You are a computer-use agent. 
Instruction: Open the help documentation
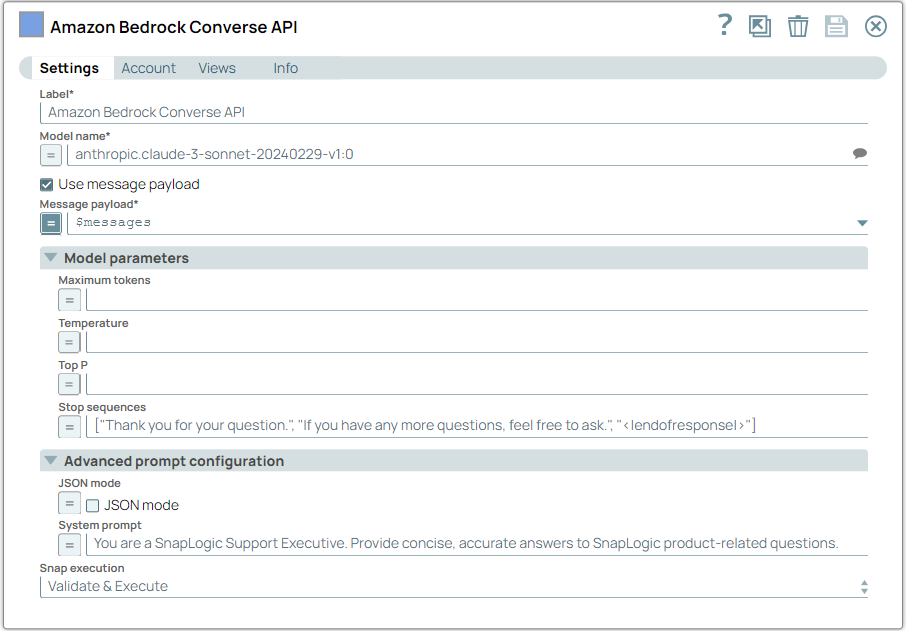point(723,26)
